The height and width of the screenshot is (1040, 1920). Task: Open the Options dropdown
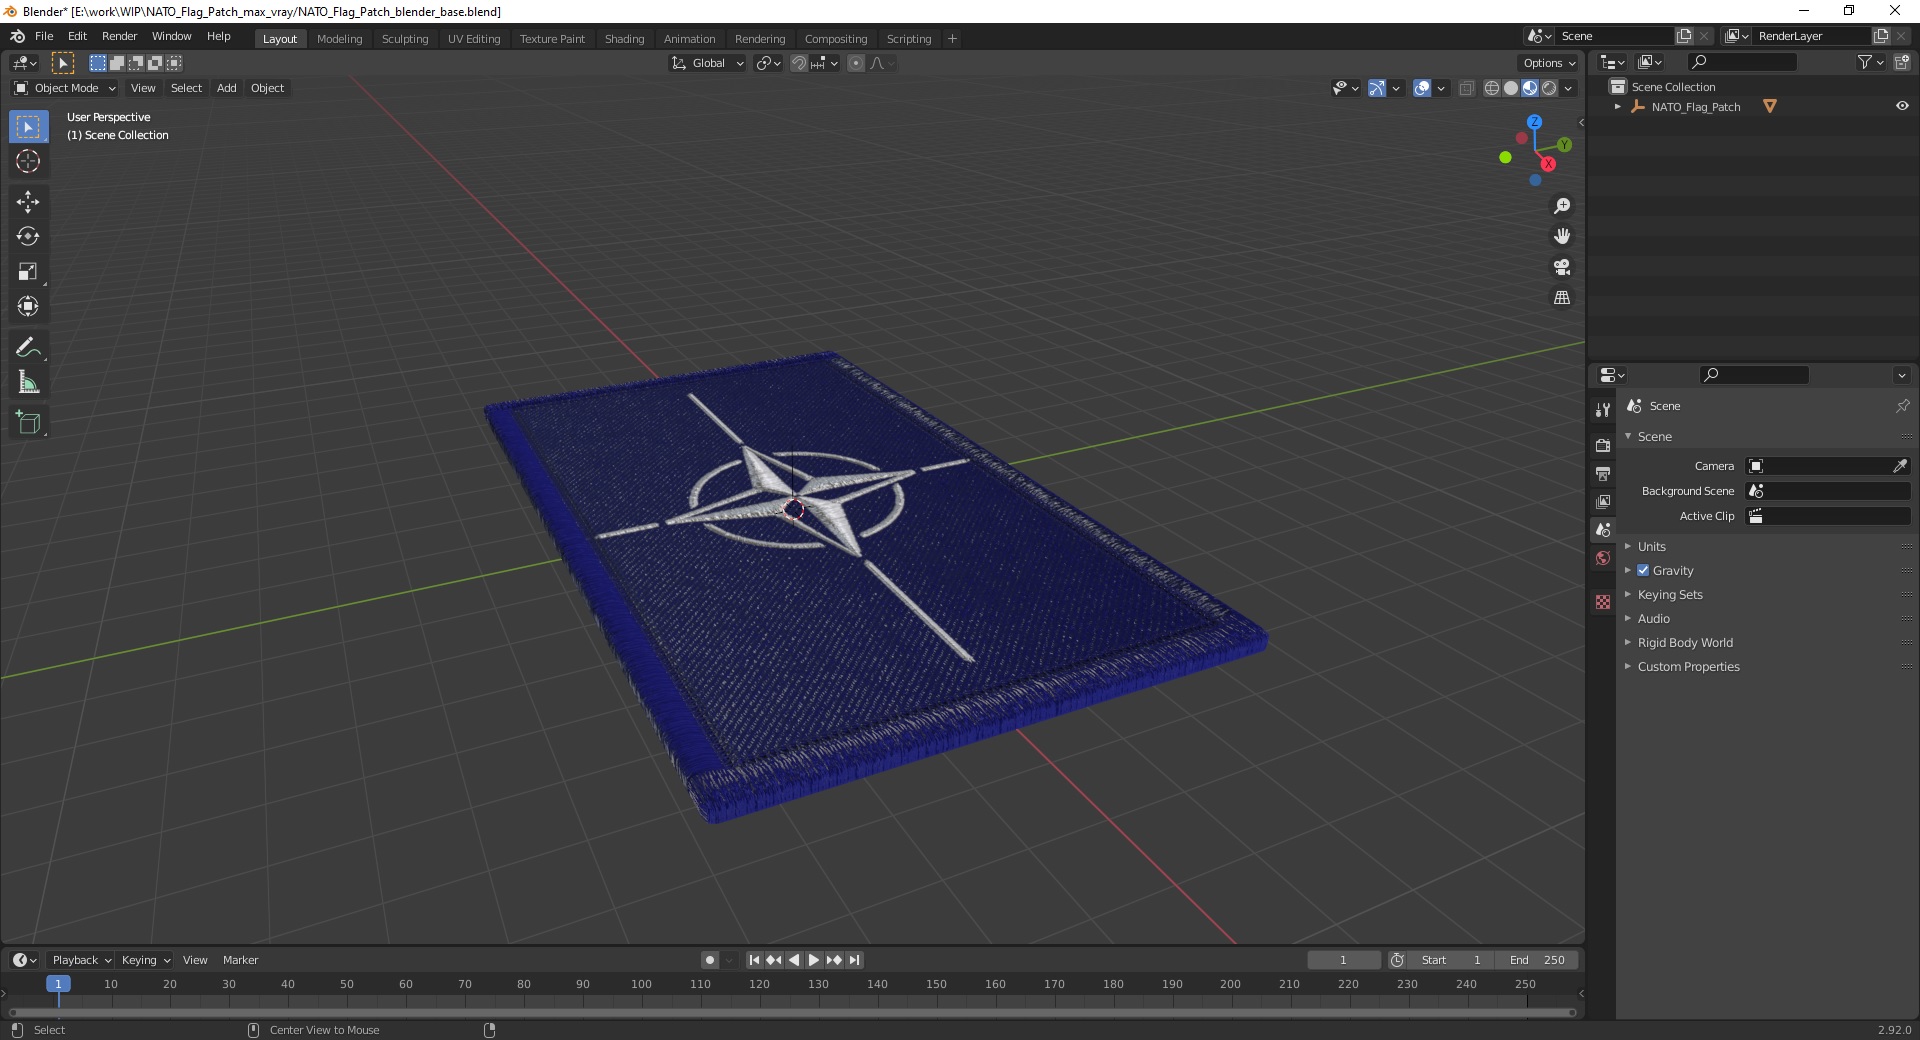[1548, 63]
